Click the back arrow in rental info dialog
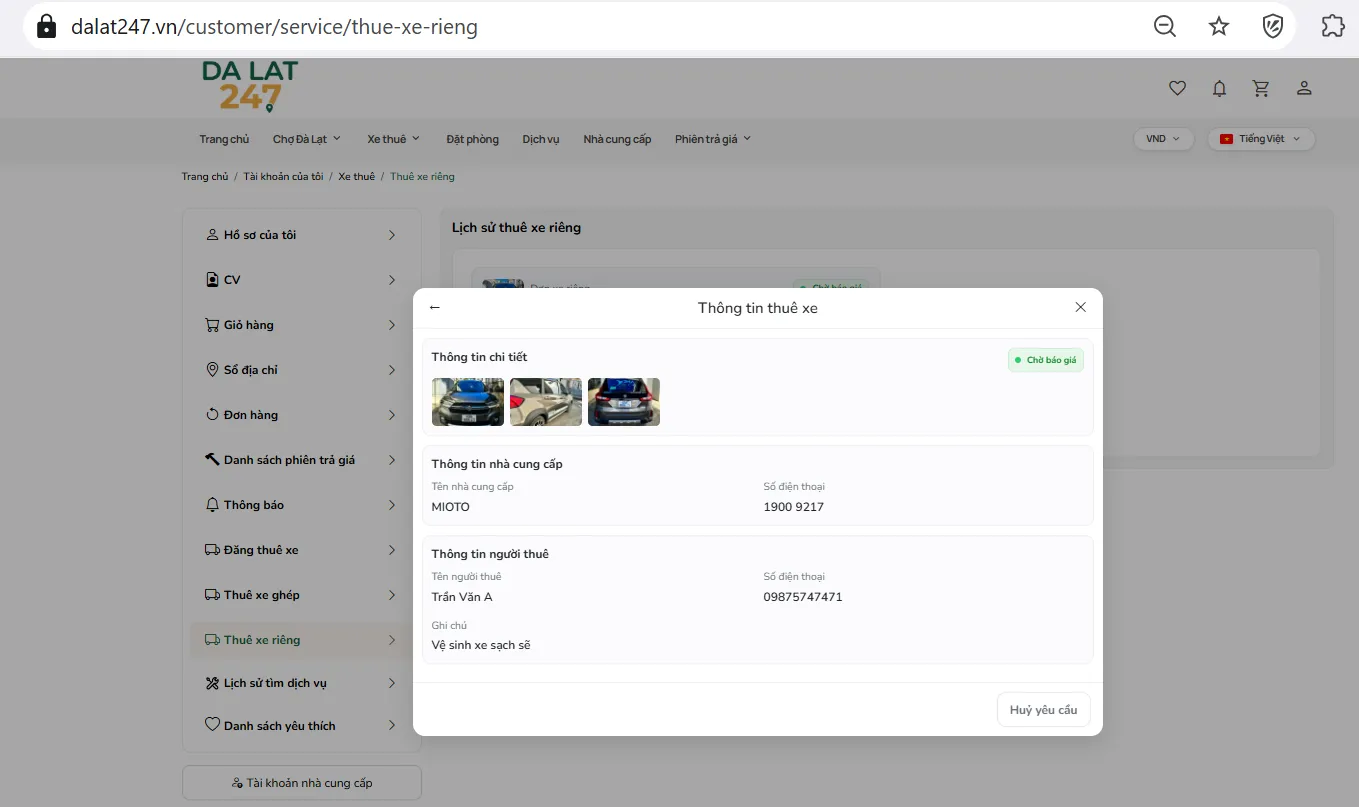 (434, 307)
